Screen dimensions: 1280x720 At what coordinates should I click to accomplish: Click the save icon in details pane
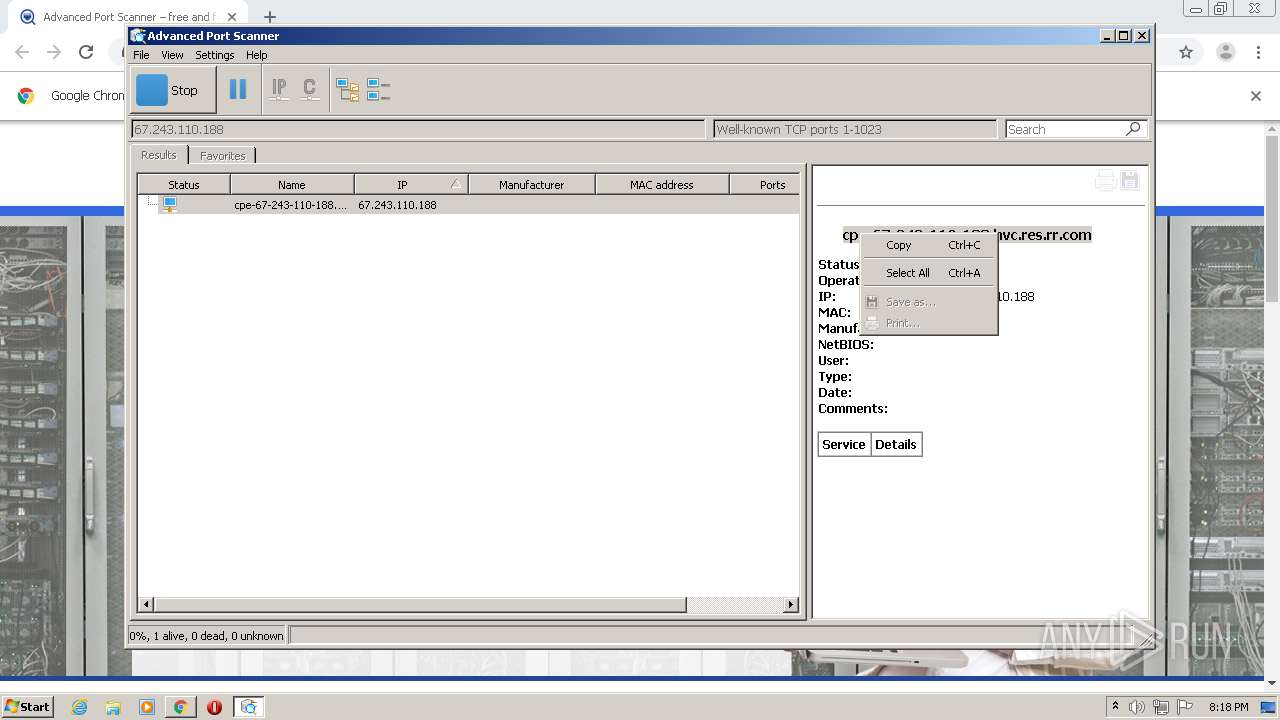click(x=1130, y=181)
